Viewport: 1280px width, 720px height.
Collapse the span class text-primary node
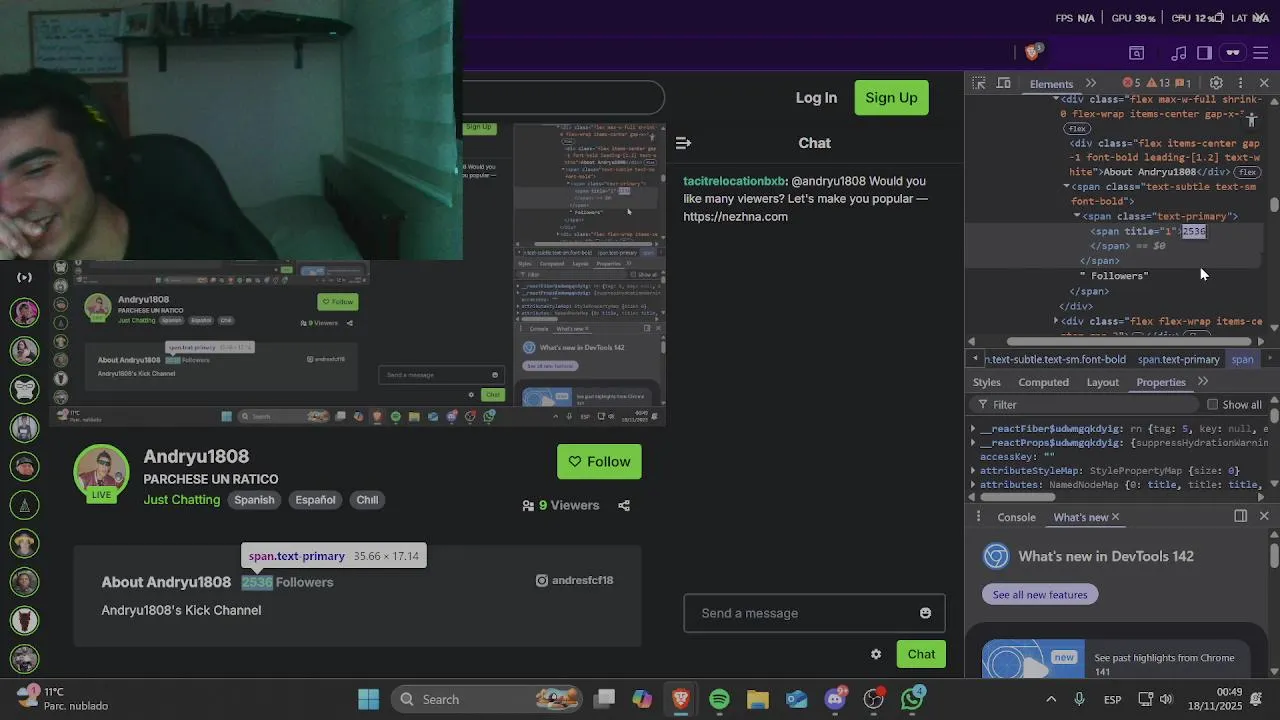tap(1077, 216)
